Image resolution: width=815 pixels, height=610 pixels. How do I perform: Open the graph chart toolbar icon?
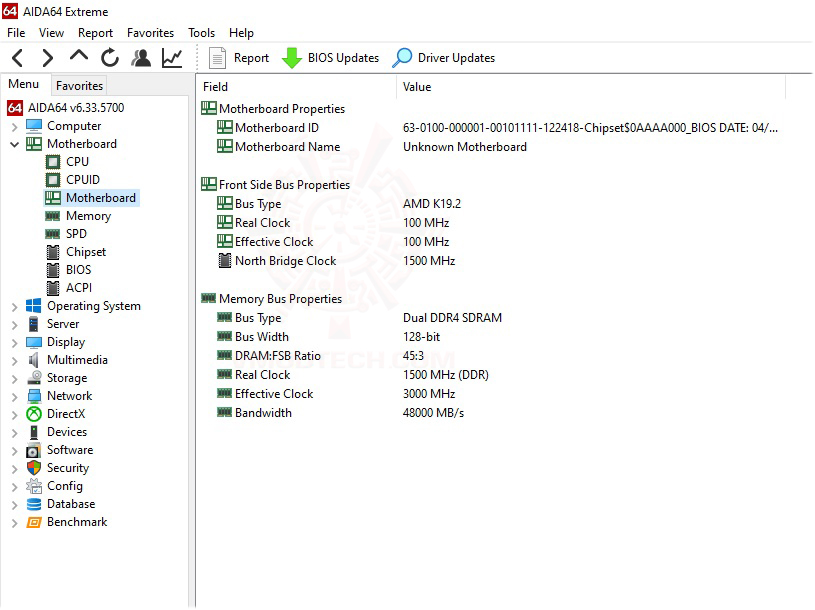point(172,58)
